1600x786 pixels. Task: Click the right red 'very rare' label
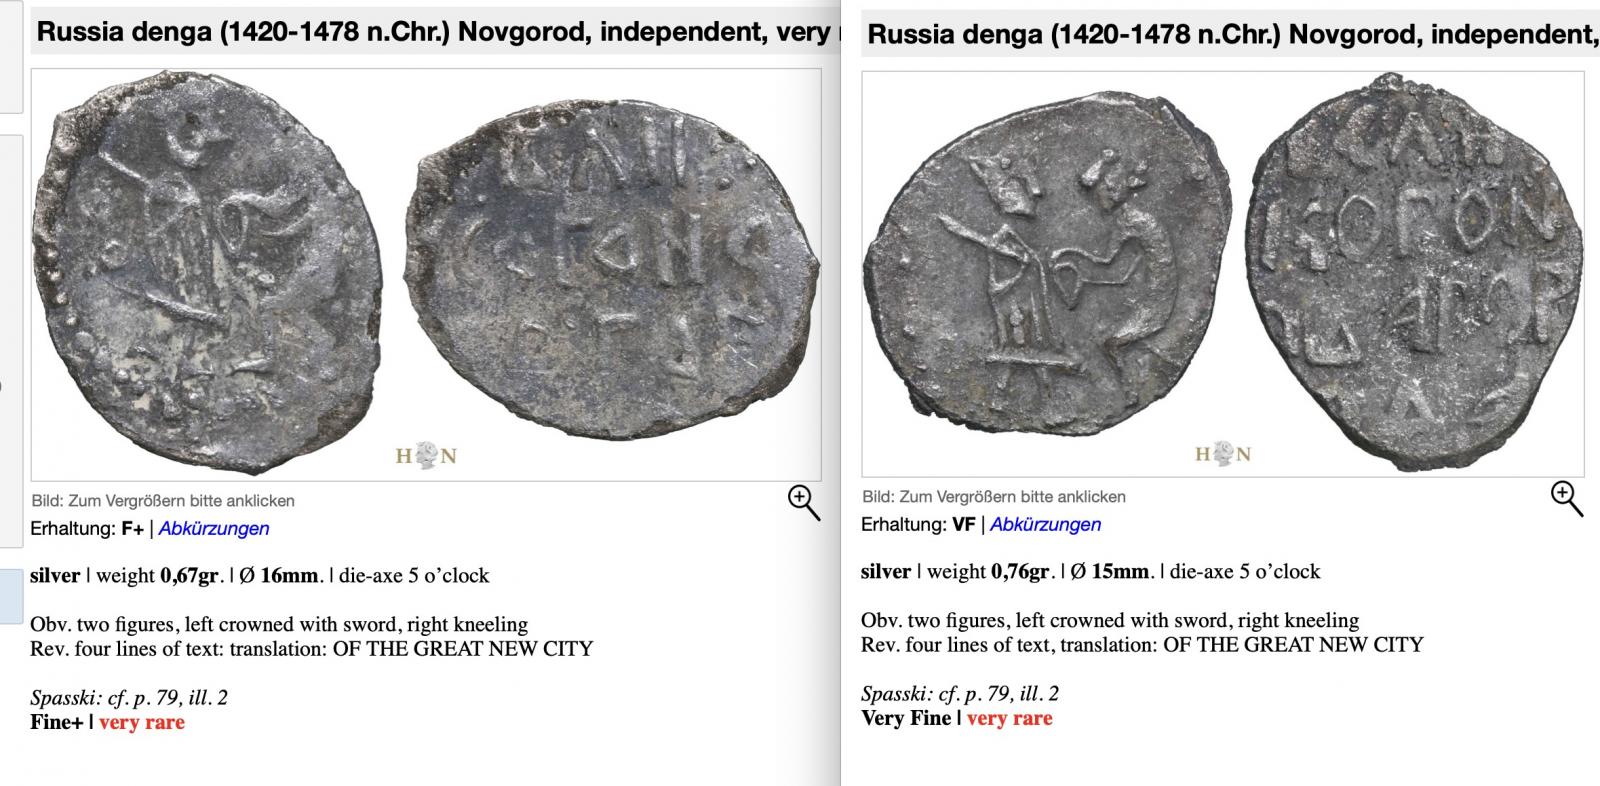click(x=1009, y=718)
